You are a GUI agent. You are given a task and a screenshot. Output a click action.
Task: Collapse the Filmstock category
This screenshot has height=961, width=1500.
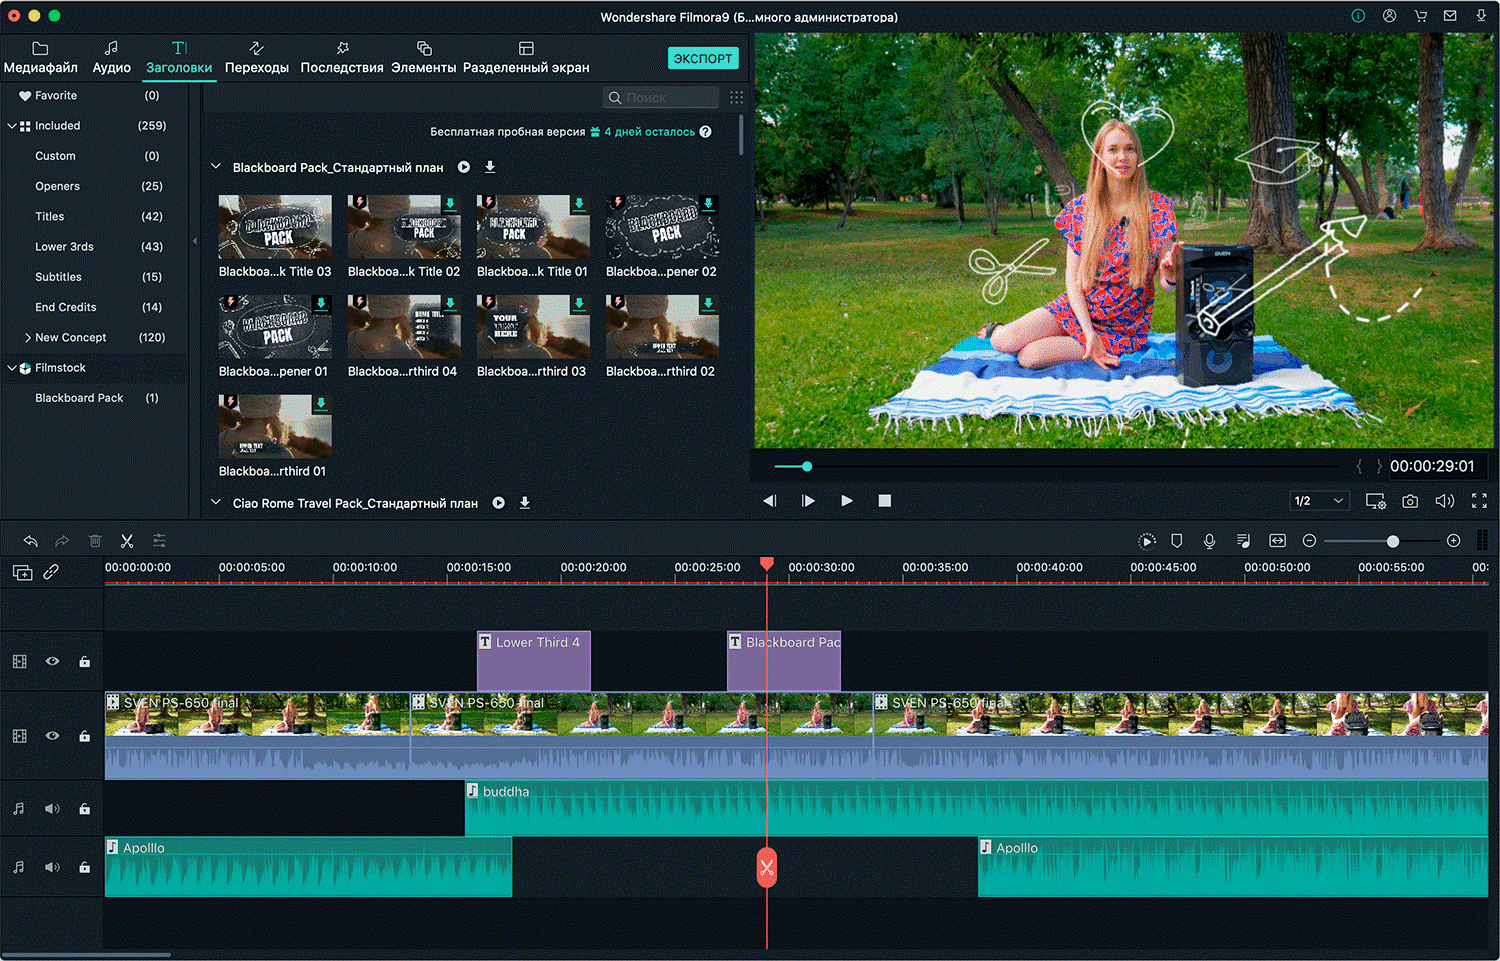point(12,368)
